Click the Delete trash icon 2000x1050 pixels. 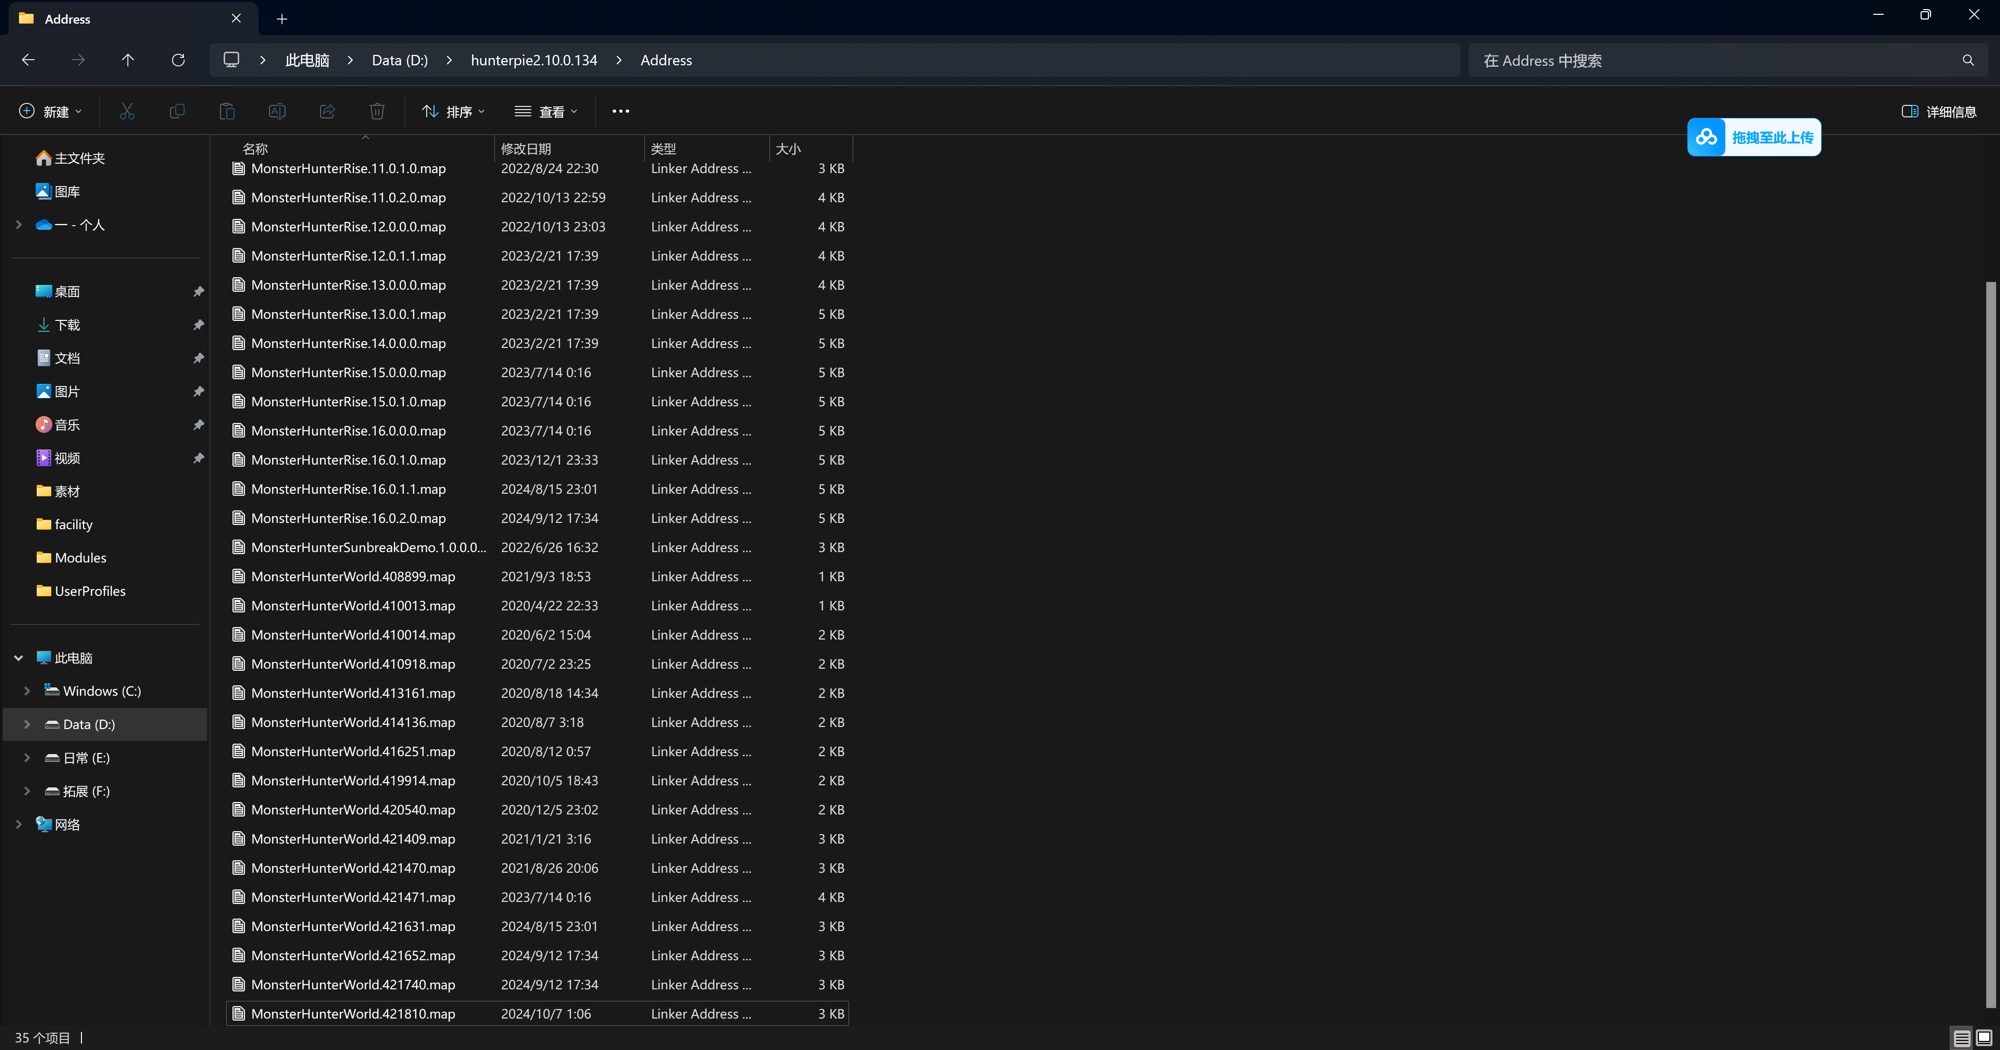click(x=377, y=111)
